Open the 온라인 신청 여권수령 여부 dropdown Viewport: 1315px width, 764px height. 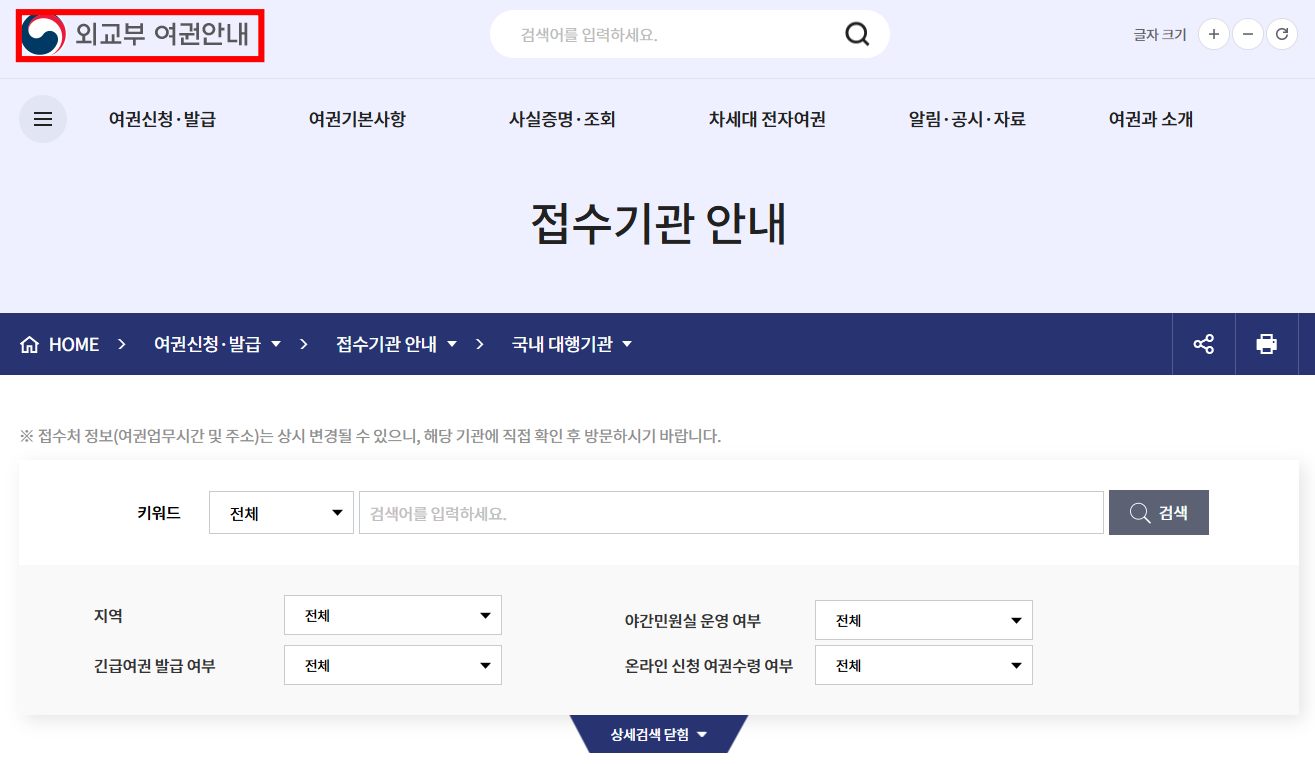point(923,664)
